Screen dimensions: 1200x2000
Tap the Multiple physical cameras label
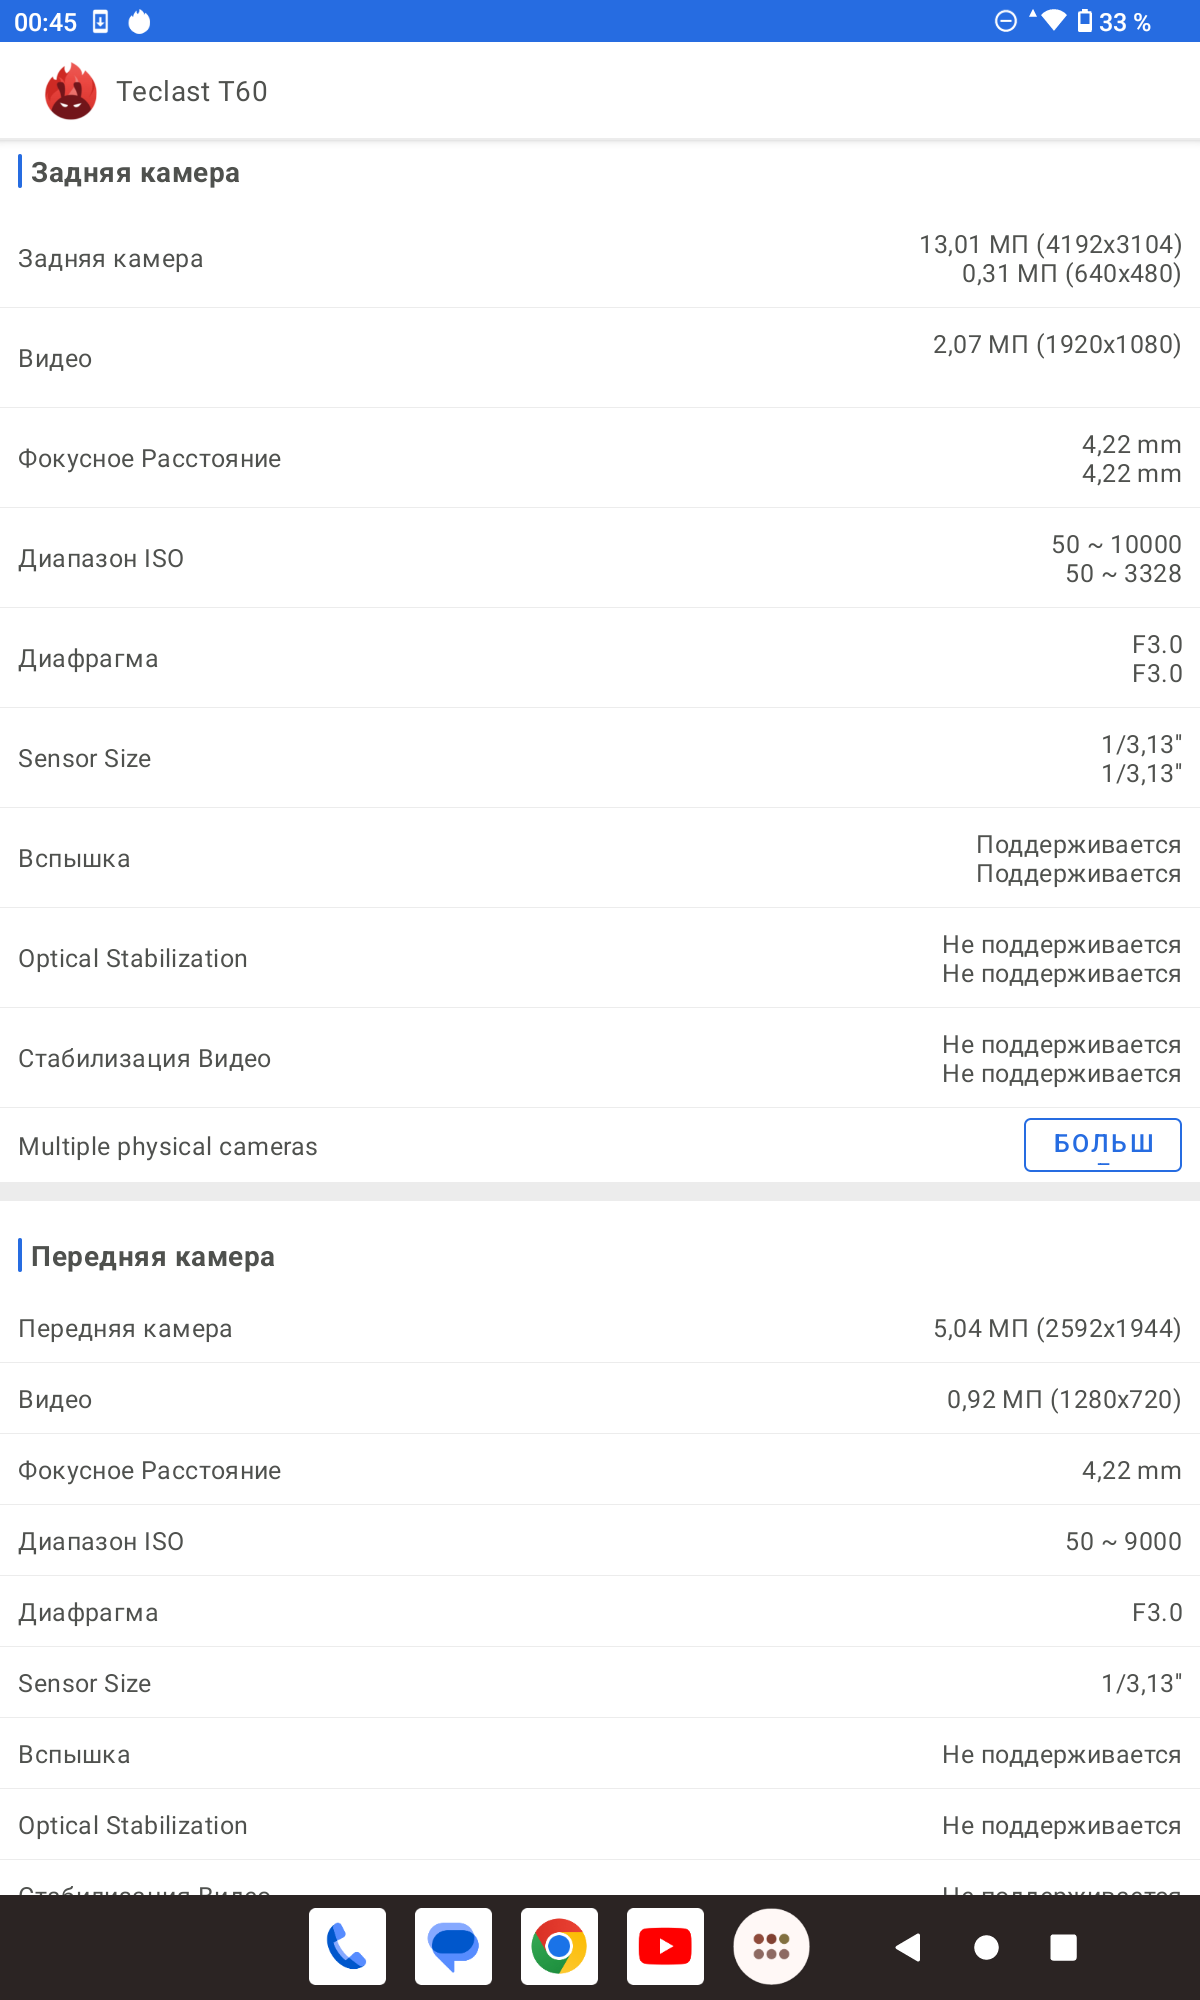point(168,1147)
